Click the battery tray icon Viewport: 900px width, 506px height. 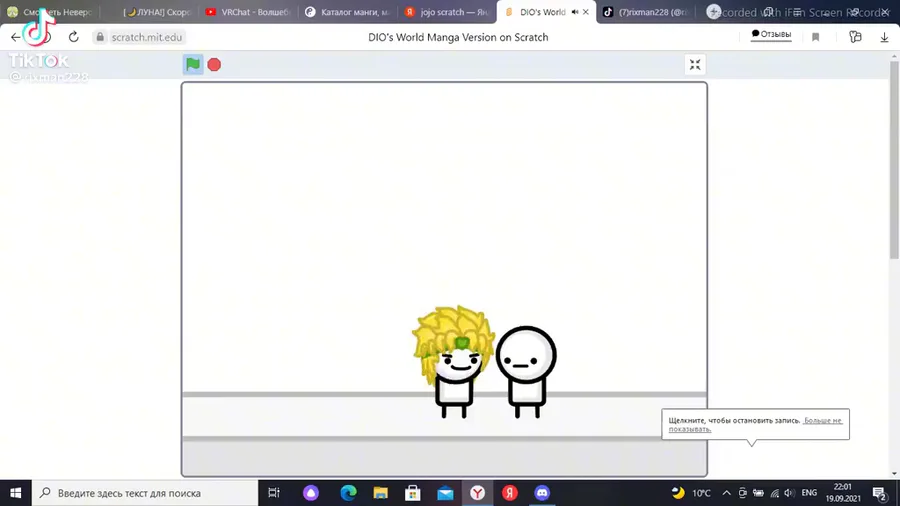point(758,493)
